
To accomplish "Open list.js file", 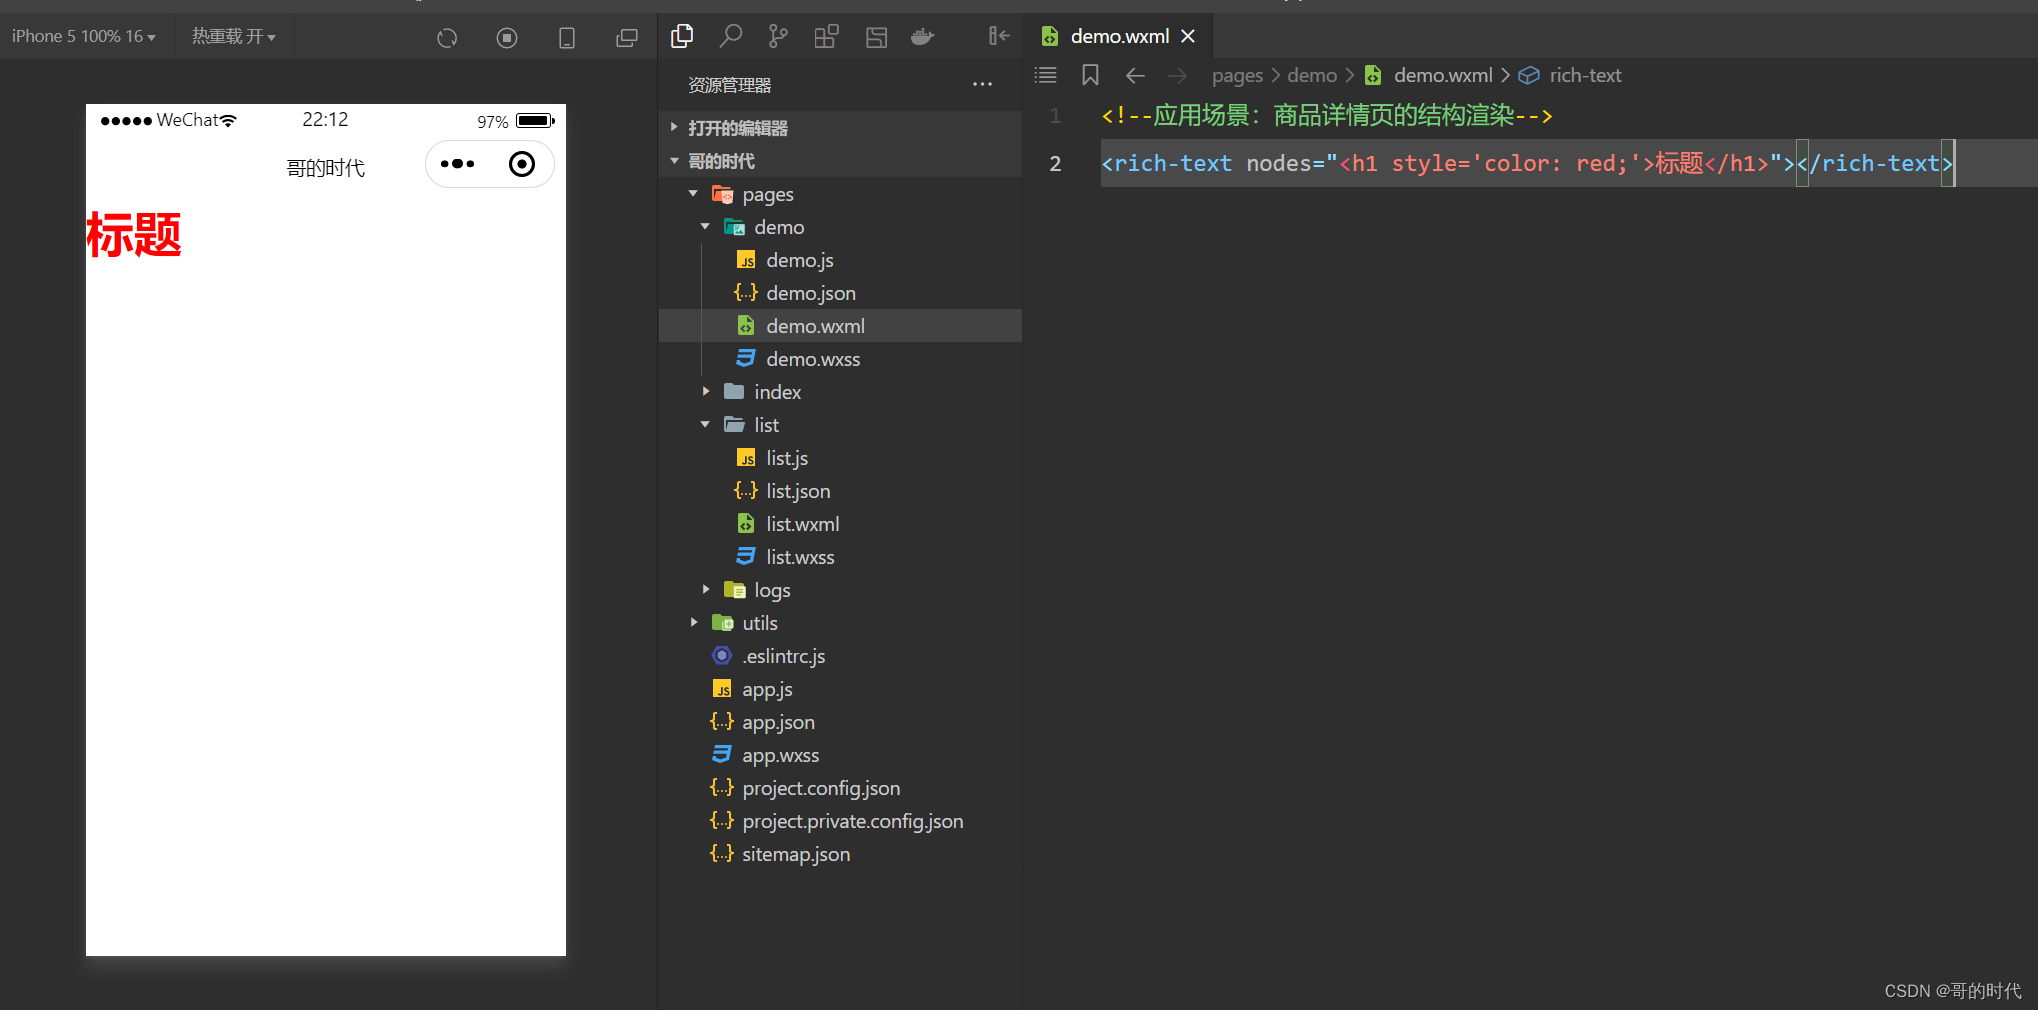I will [840, 458].
